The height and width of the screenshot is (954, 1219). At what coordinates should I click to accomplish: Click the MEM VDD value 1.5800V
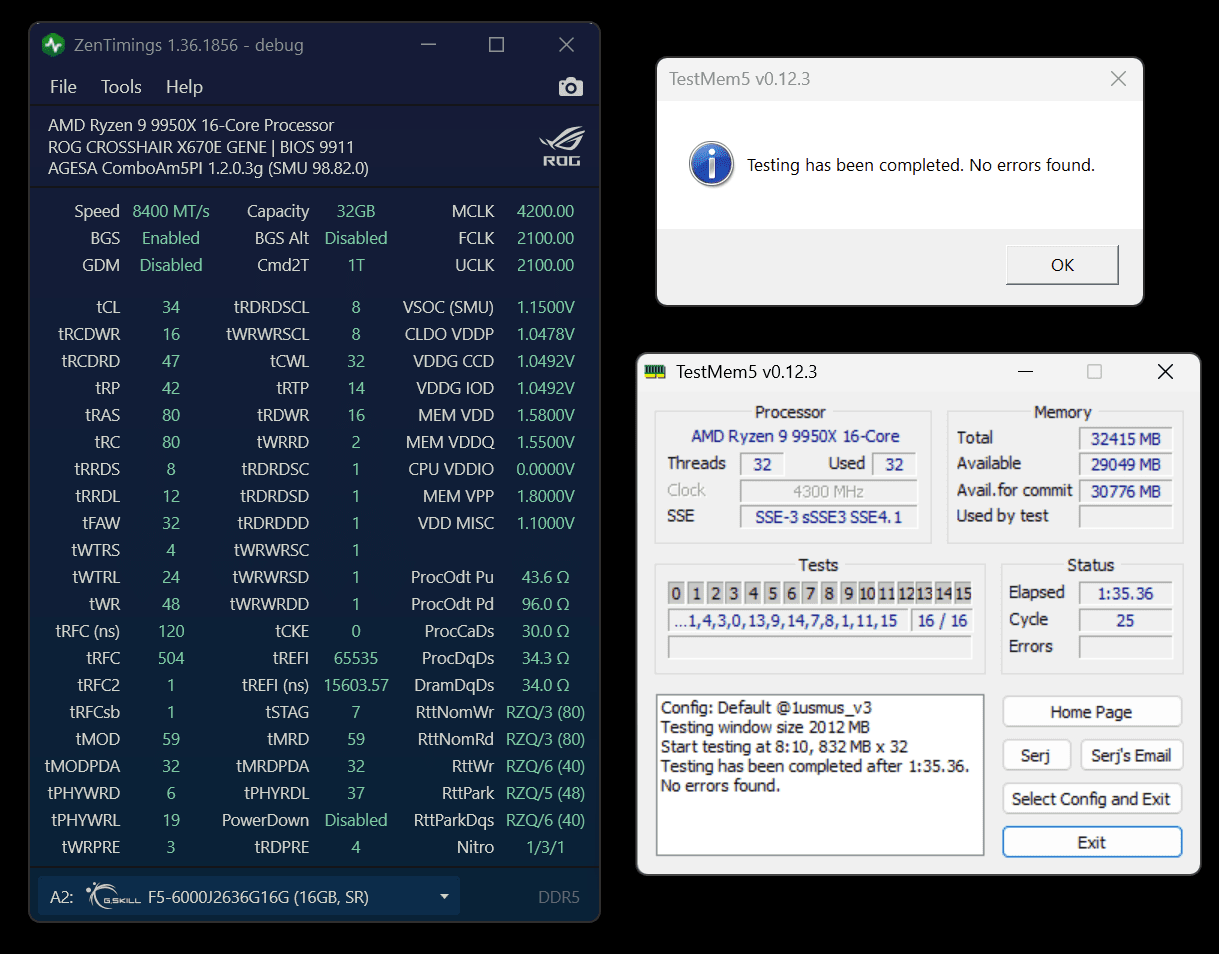(x=546, y=415)
